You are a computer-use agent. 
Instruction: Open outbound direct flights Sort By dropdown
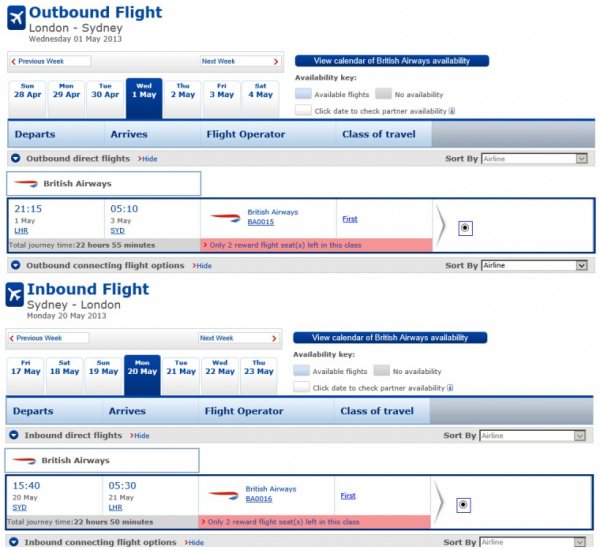[x=534, y=159]
